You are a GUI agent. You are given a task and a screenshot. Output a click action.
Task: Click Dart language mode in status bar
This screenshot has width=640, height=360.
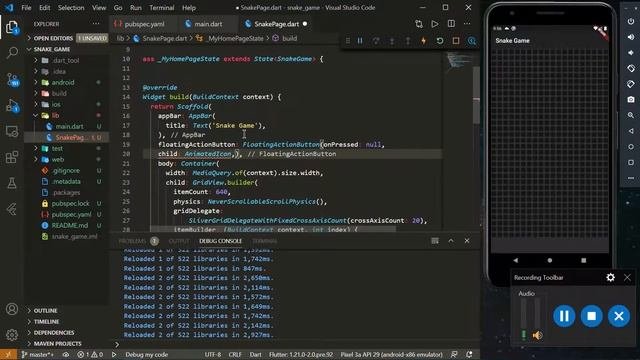click(256, 354)
